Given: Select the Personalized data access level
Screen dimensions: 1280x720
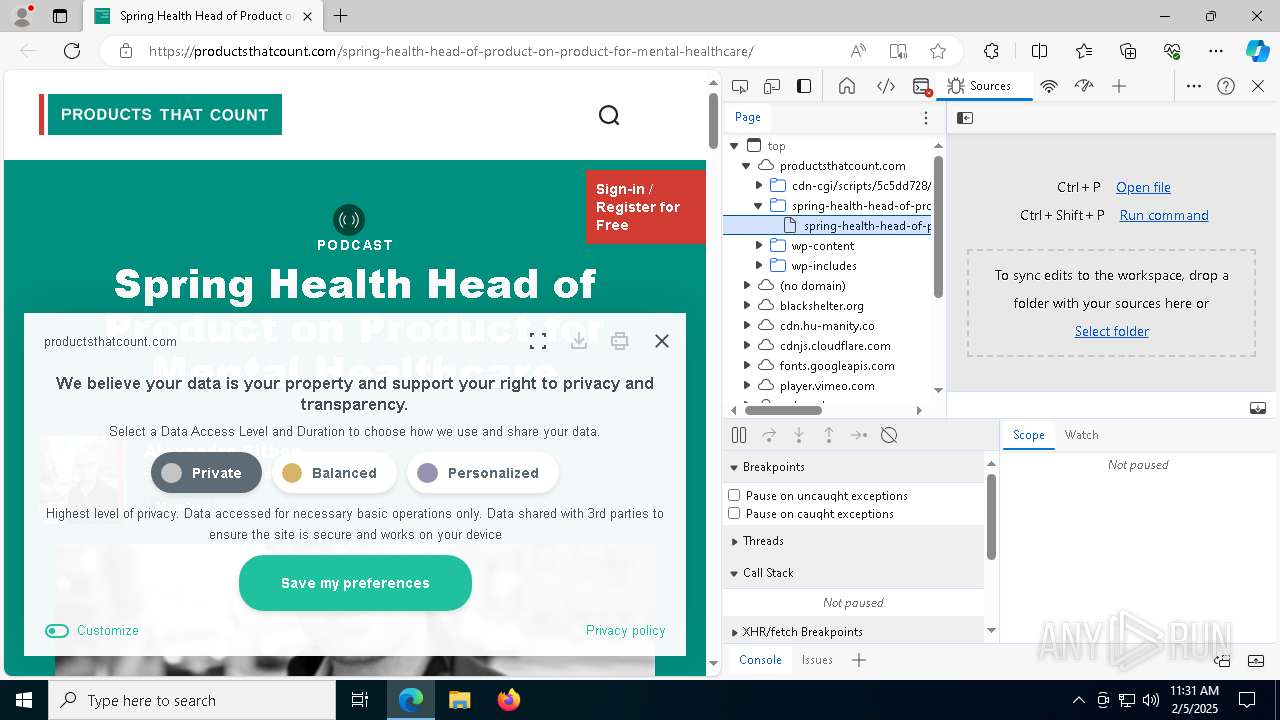Looking at the screenshot, I should [482, 473].
